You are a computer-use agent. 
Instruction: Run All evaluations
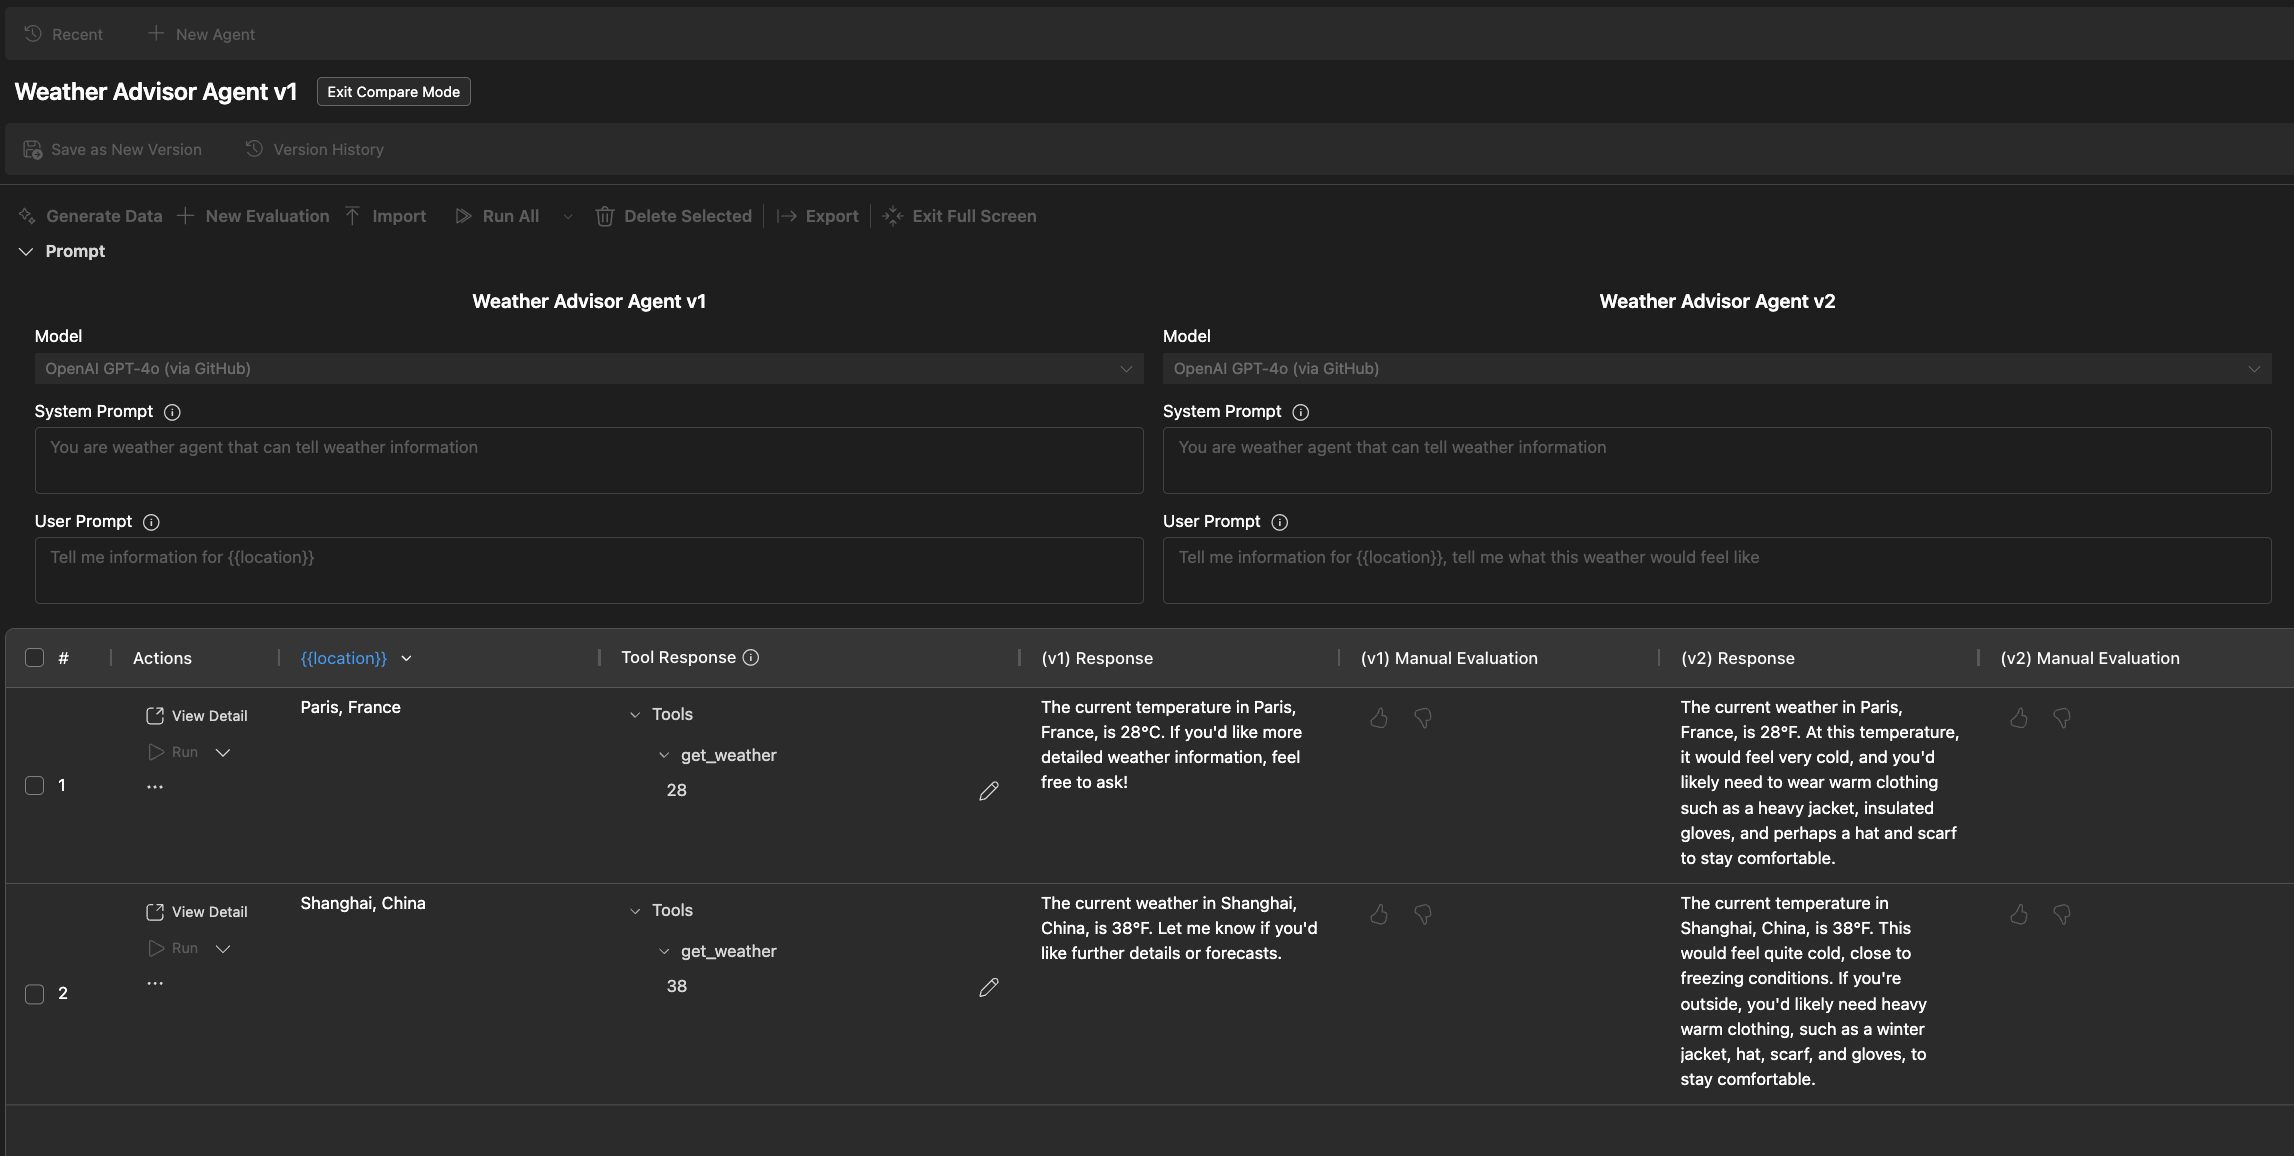(x=497, y=216)
